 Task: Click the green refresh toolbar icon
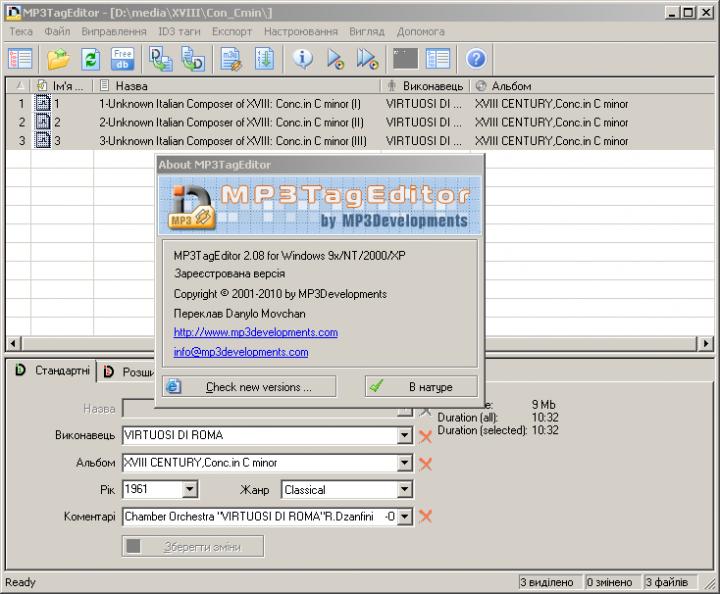tap(91, 59)
